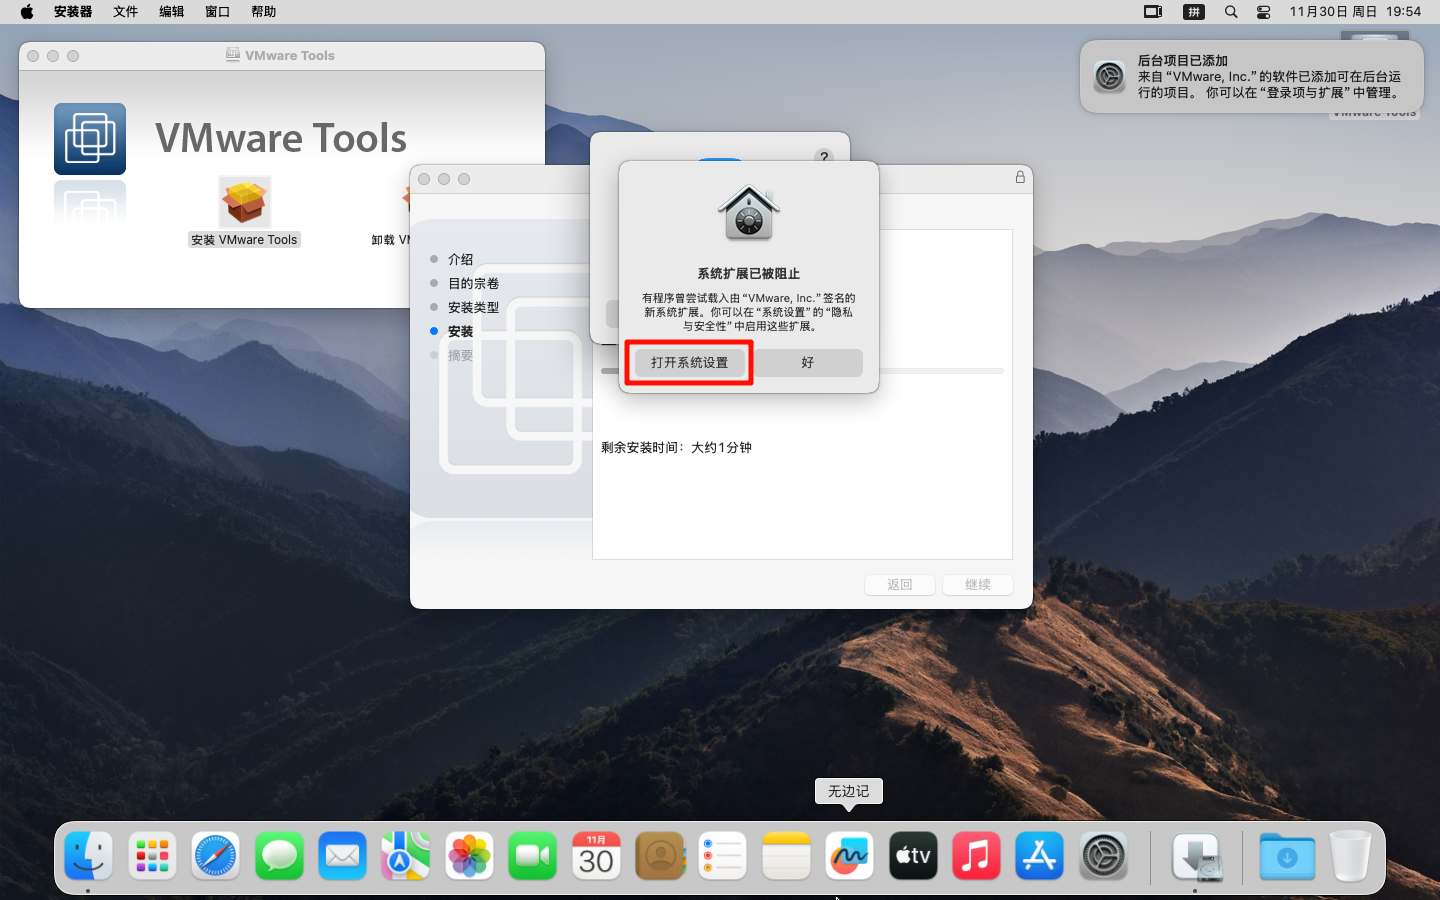
Task: Click the help question mark button
Action: click(823, 156)
